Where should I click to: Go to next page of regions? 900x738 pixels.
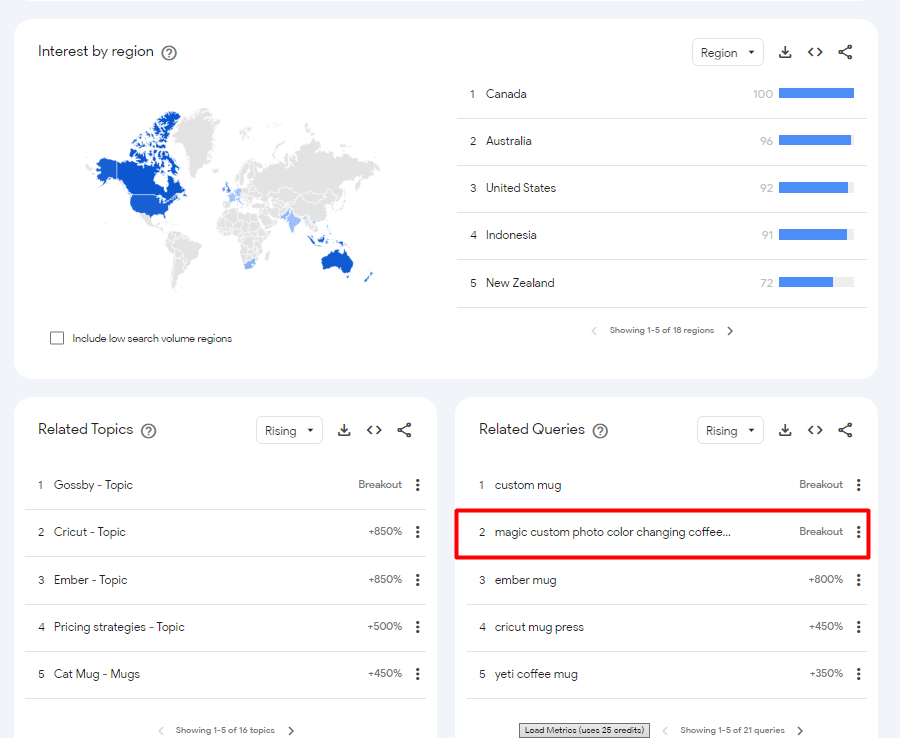click(x=730, y=331)
